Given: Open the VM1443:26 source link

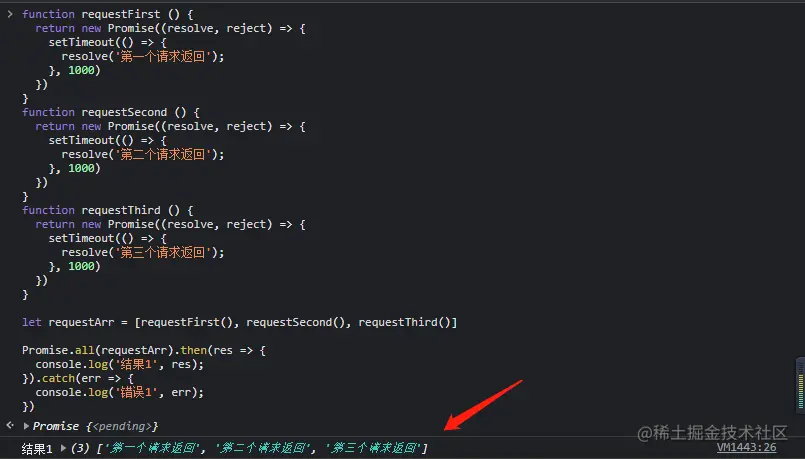Looking at the screenshot, I should click(x=746, y=447).
